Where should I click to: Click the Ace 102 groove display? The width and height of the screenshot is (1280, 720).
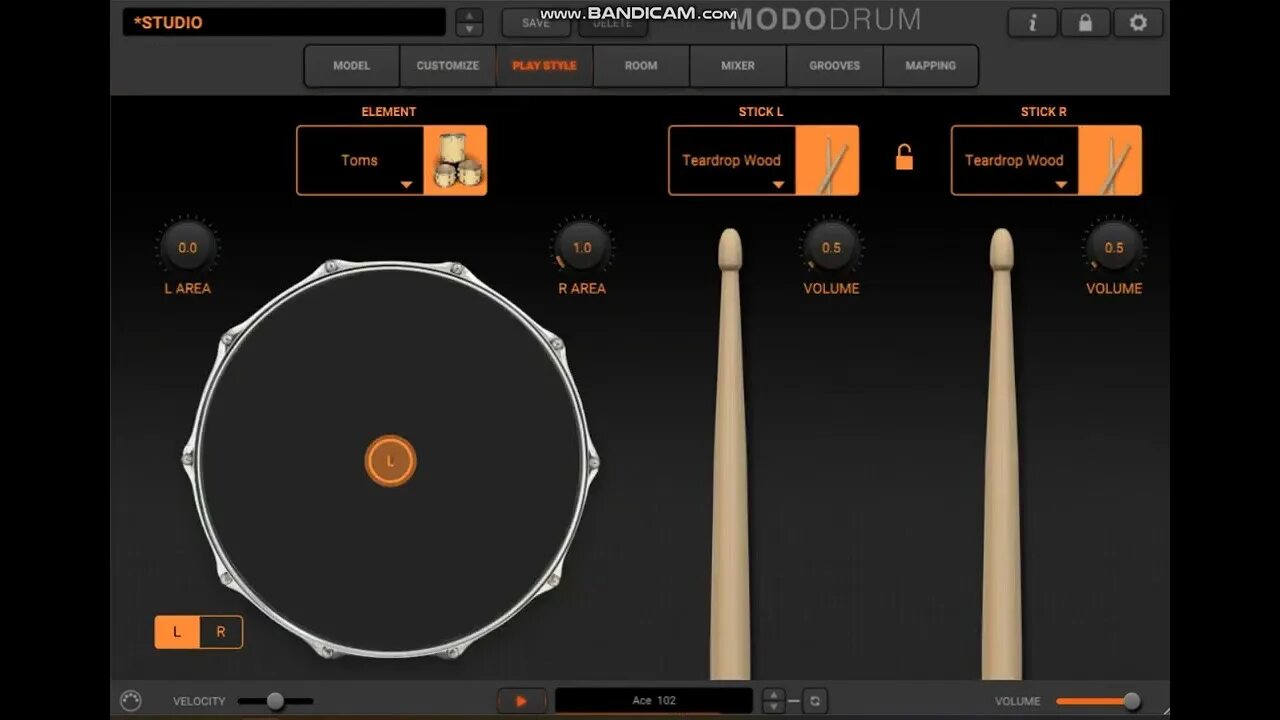654,701
